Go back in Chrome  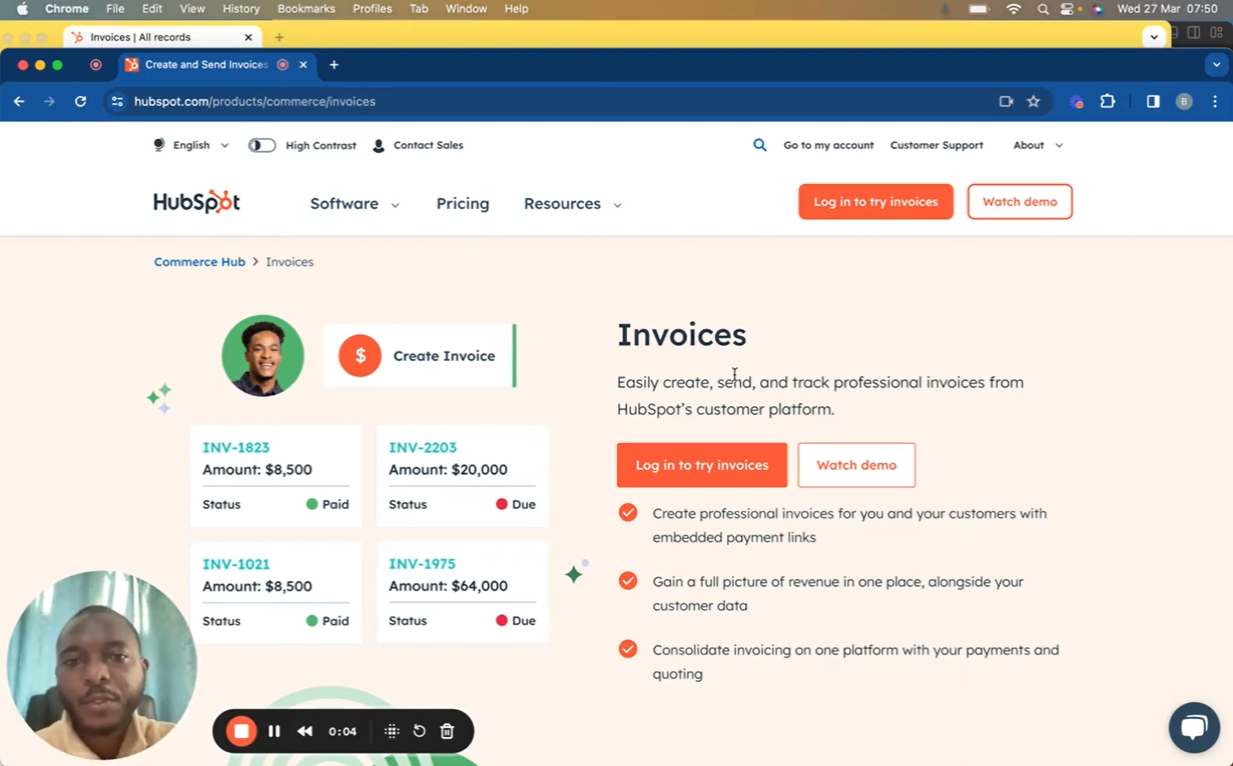[x=19, y=101]
